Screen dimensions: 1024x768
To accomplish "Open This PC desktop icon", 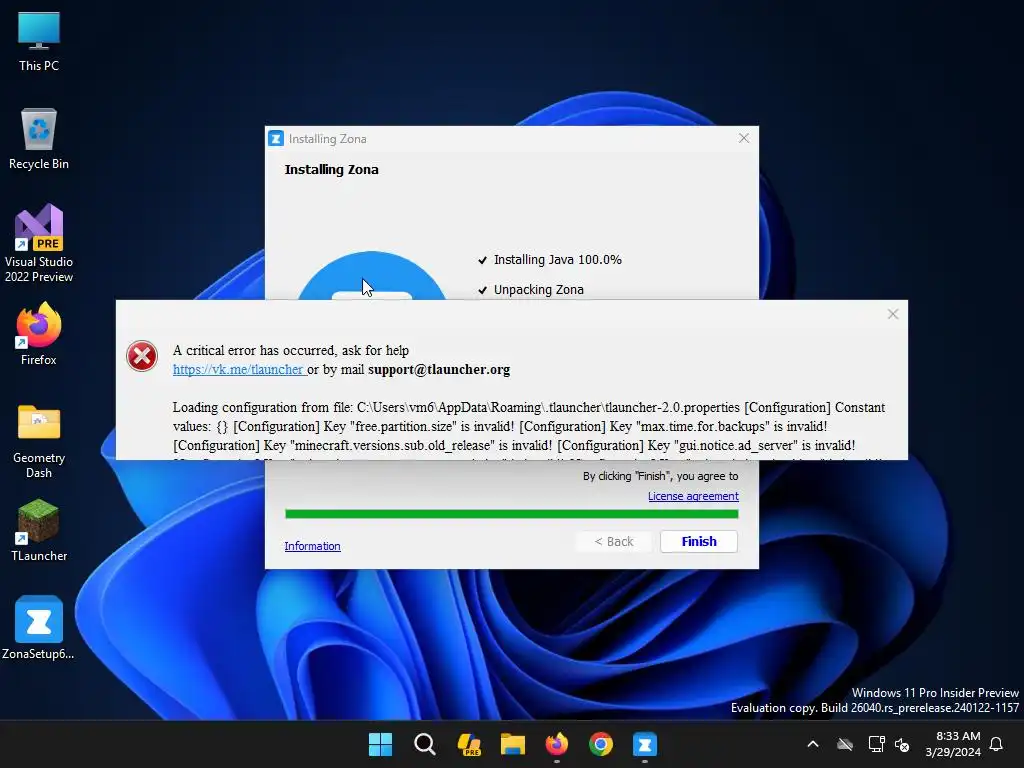I will click(39, 42).
